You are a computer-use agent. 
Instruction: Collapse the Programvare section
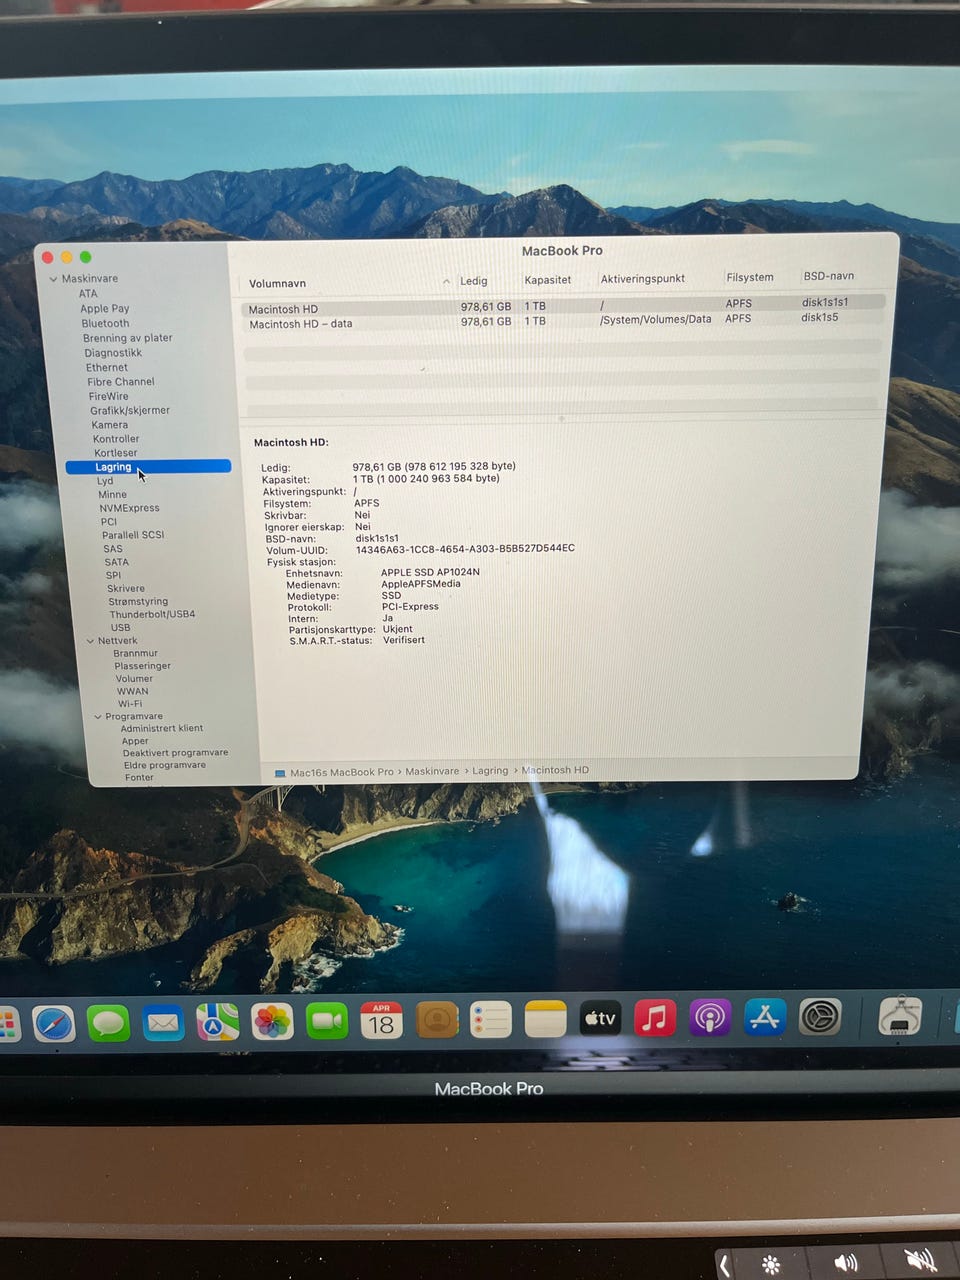[98, 716]
